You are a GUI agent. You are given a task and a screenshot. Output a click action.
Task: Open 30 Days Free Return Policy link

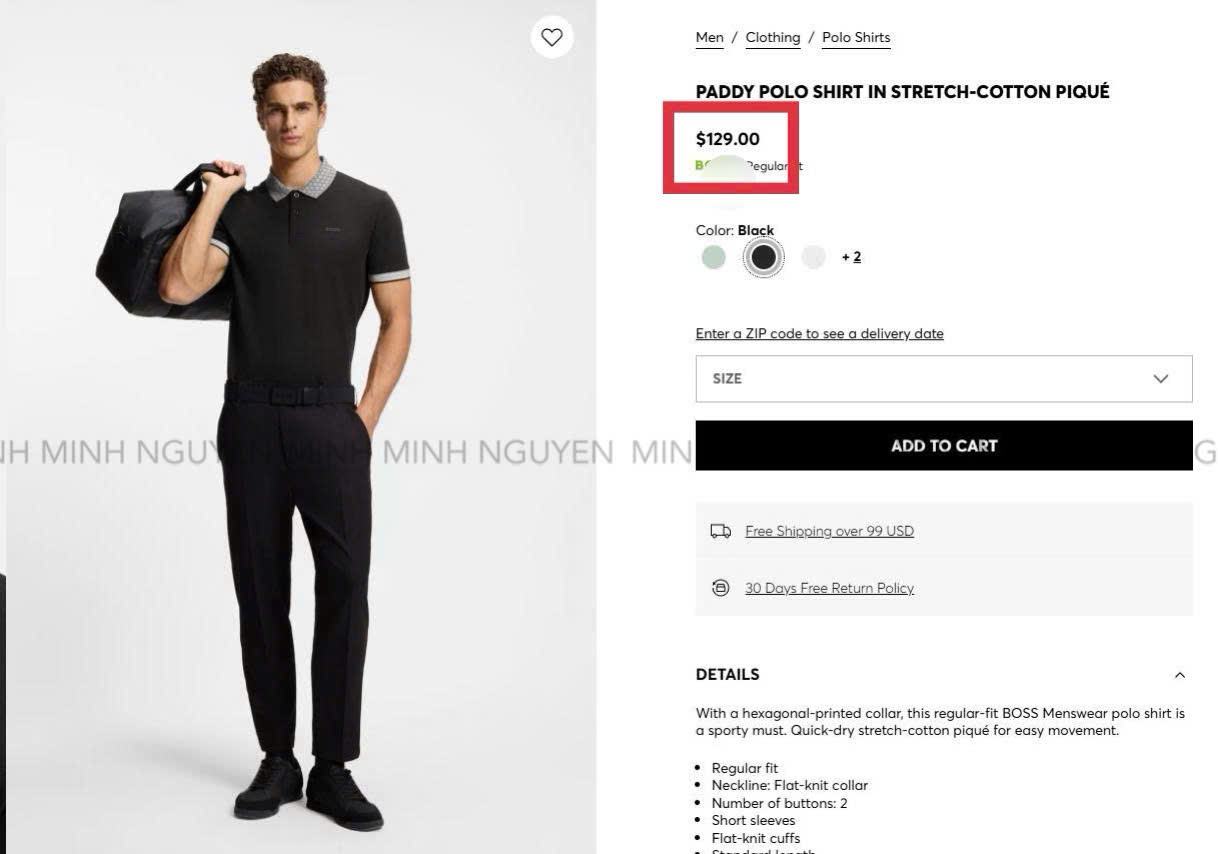829,588
